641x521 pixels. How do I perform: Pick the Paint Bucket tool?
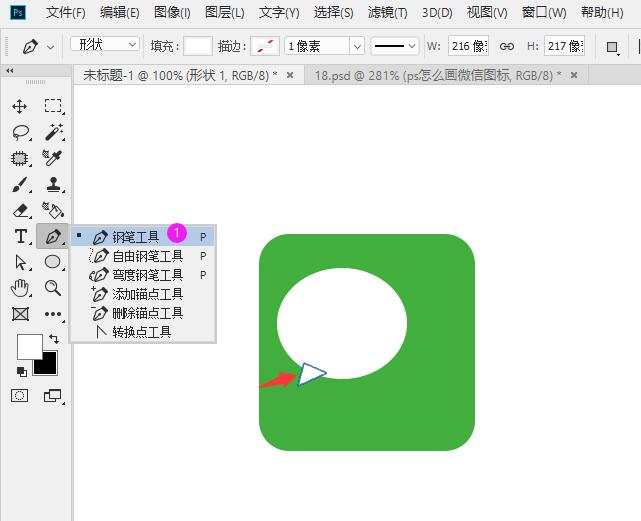[53, 210]
